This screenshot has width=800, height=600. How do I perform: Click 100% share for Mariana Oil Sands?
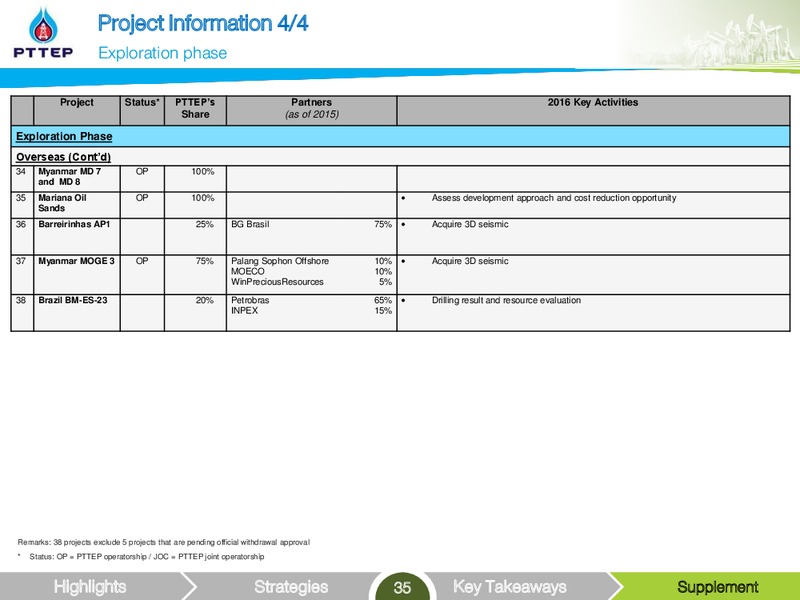click(203, 198)
